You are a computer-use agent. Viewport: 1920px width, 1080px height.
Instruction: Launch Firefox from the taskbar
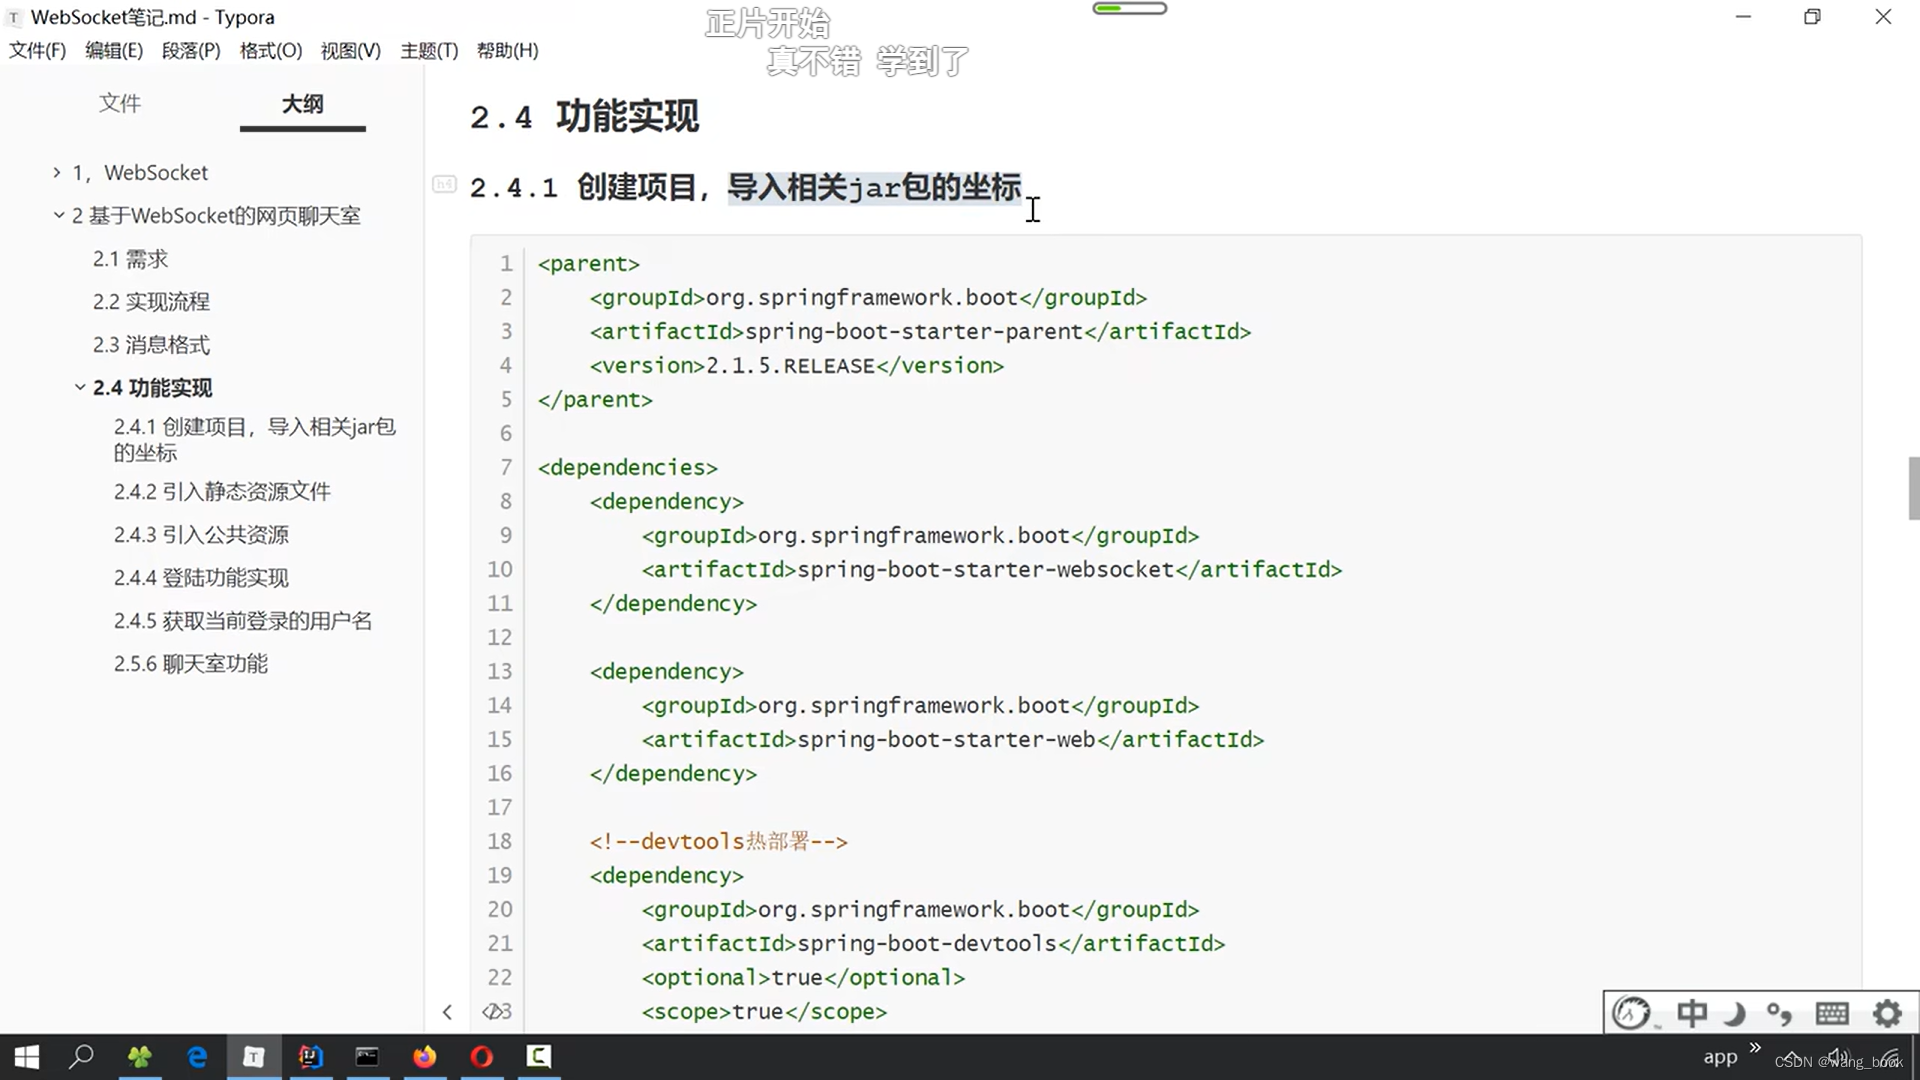[424, 1056]
